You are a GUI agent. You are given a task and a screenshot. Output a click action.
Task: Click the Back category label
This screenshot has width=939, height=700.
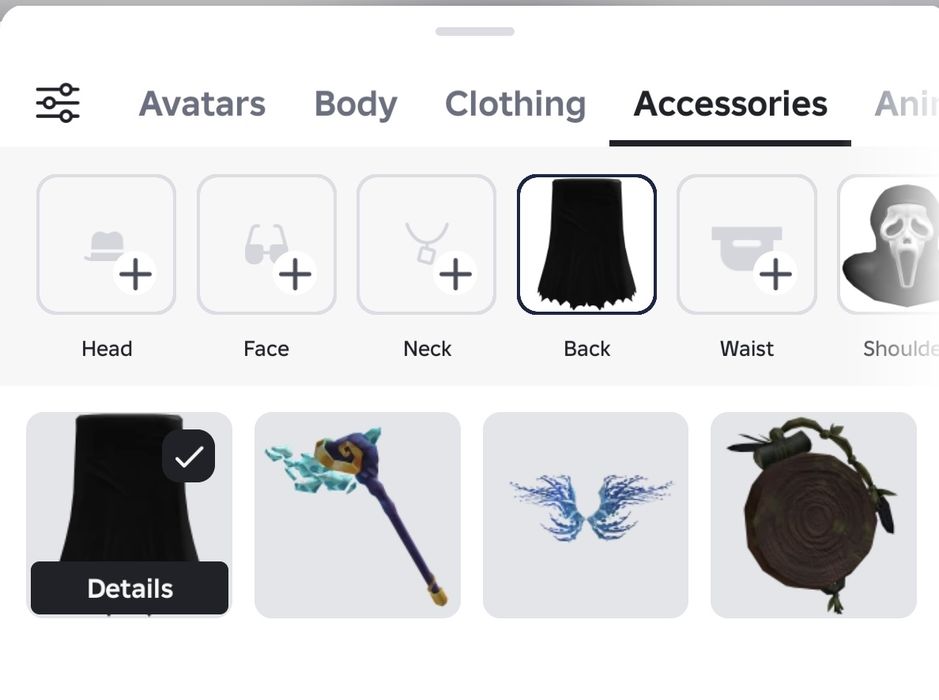(587, 349)
